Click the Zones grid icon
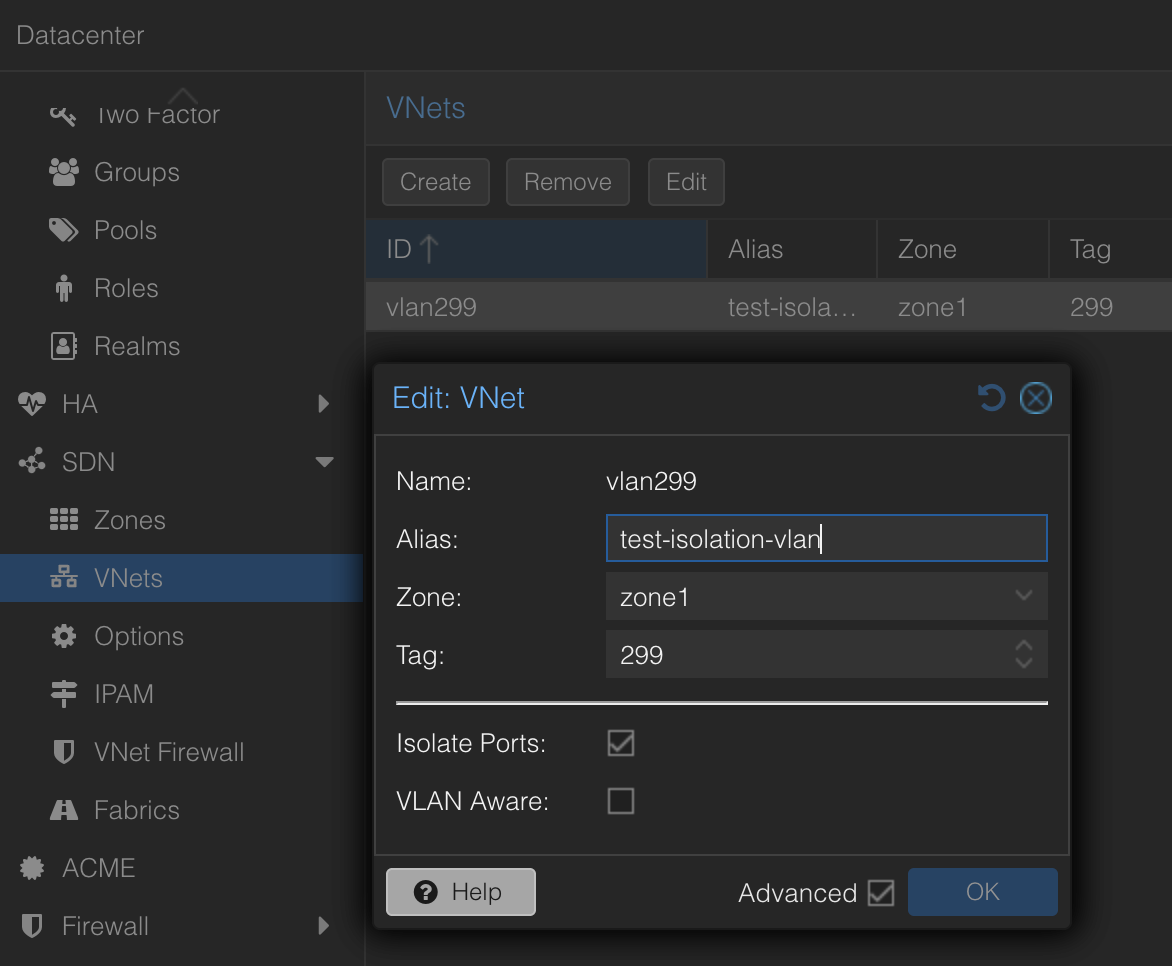Viewport: 1172px width, 966px height. tap(63, 520)
